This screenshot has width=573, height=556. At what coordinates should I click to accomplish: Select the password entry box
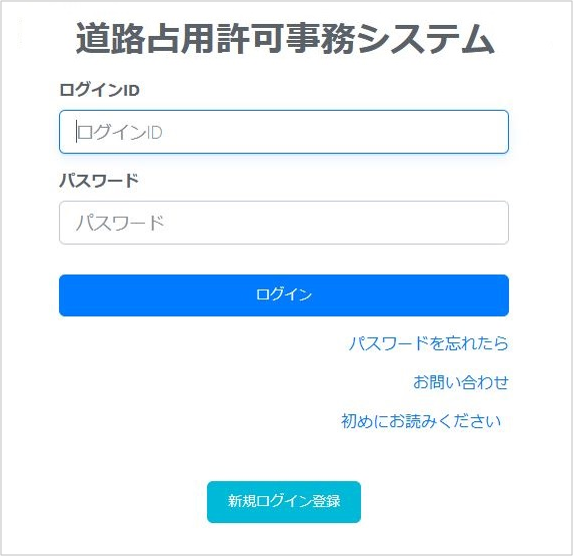[284, 223]
